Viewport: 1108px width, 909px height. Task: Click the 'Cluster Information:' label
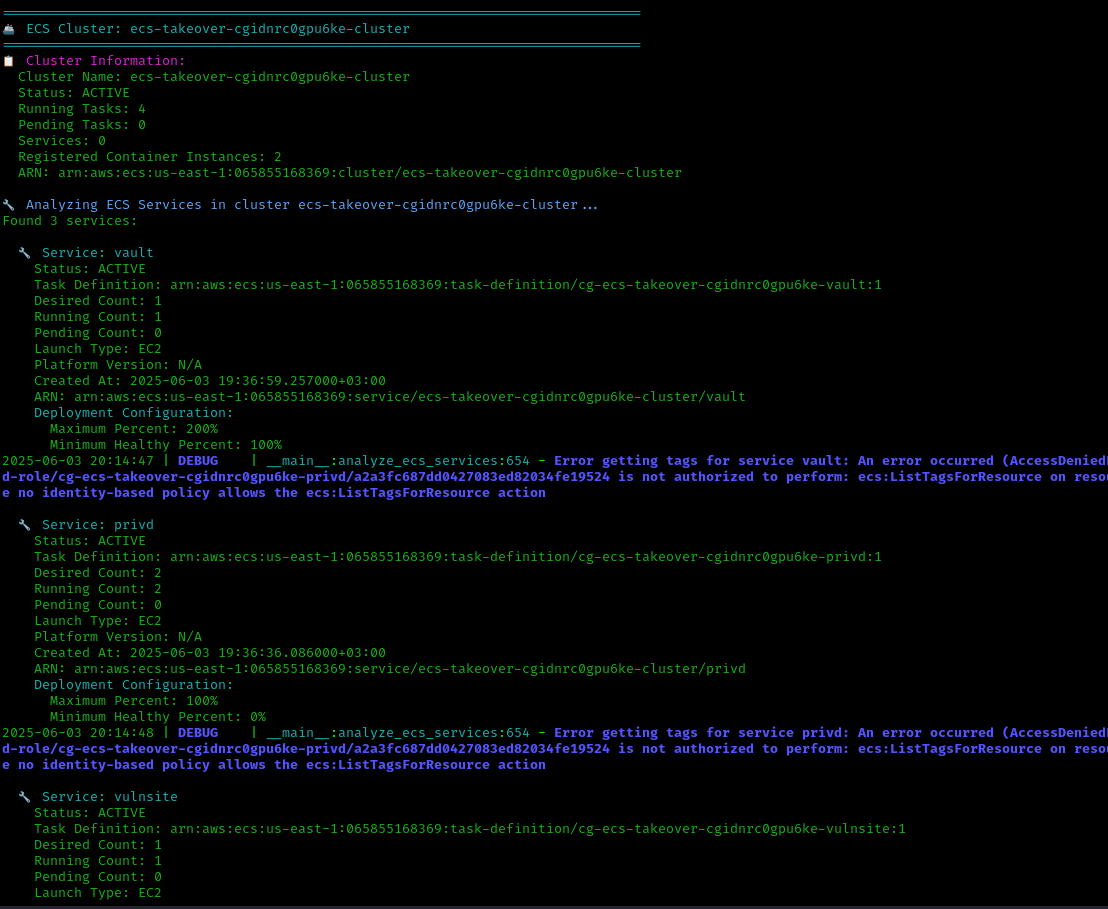[105, 61]
